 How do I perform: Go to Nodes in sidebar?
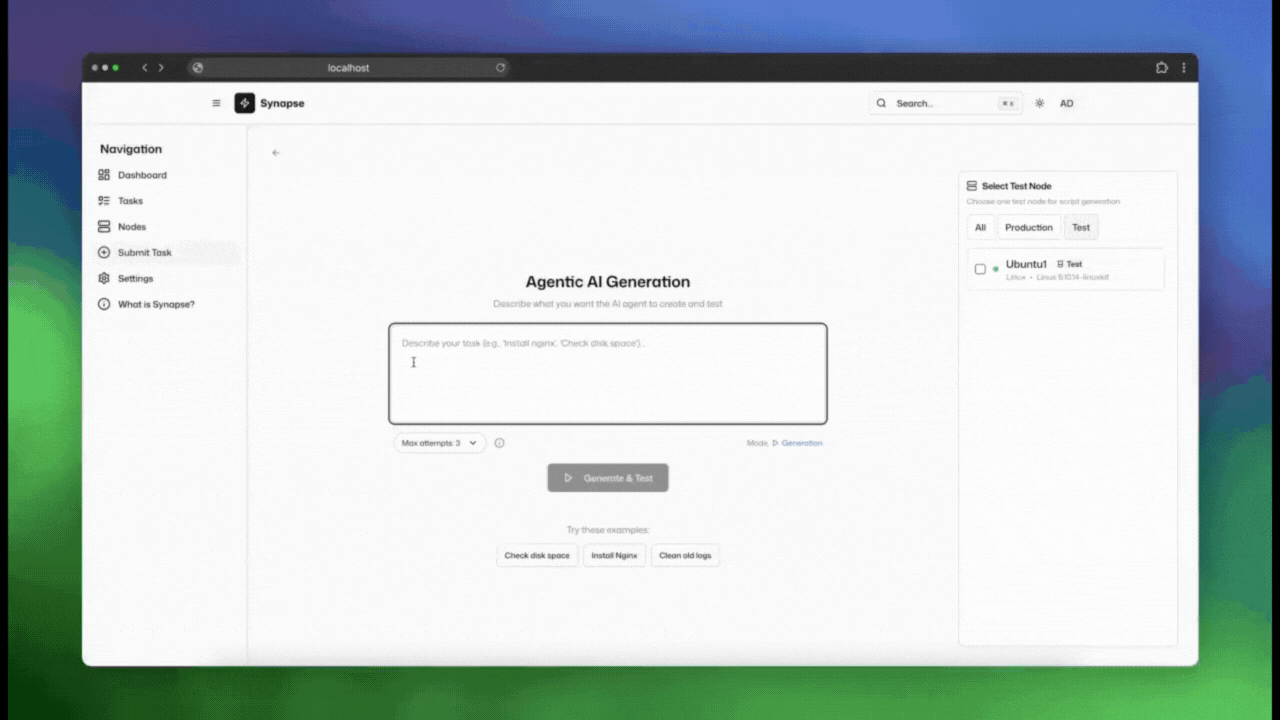(131, 227)
